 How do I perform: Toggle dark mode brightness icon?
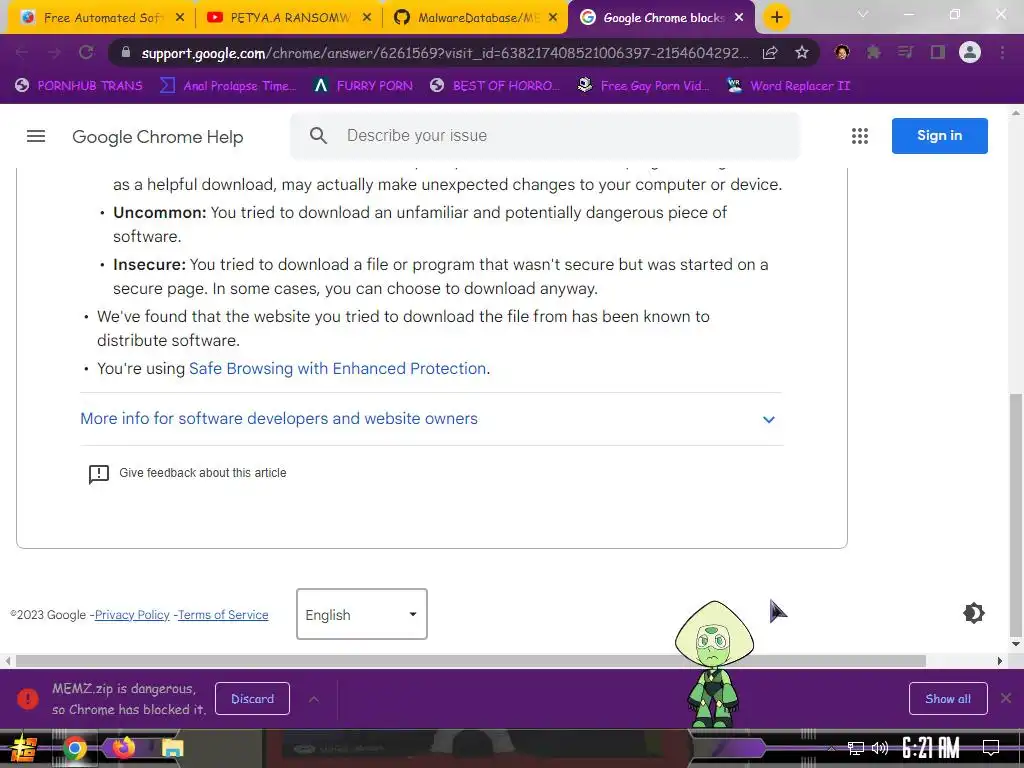(974, 613)
